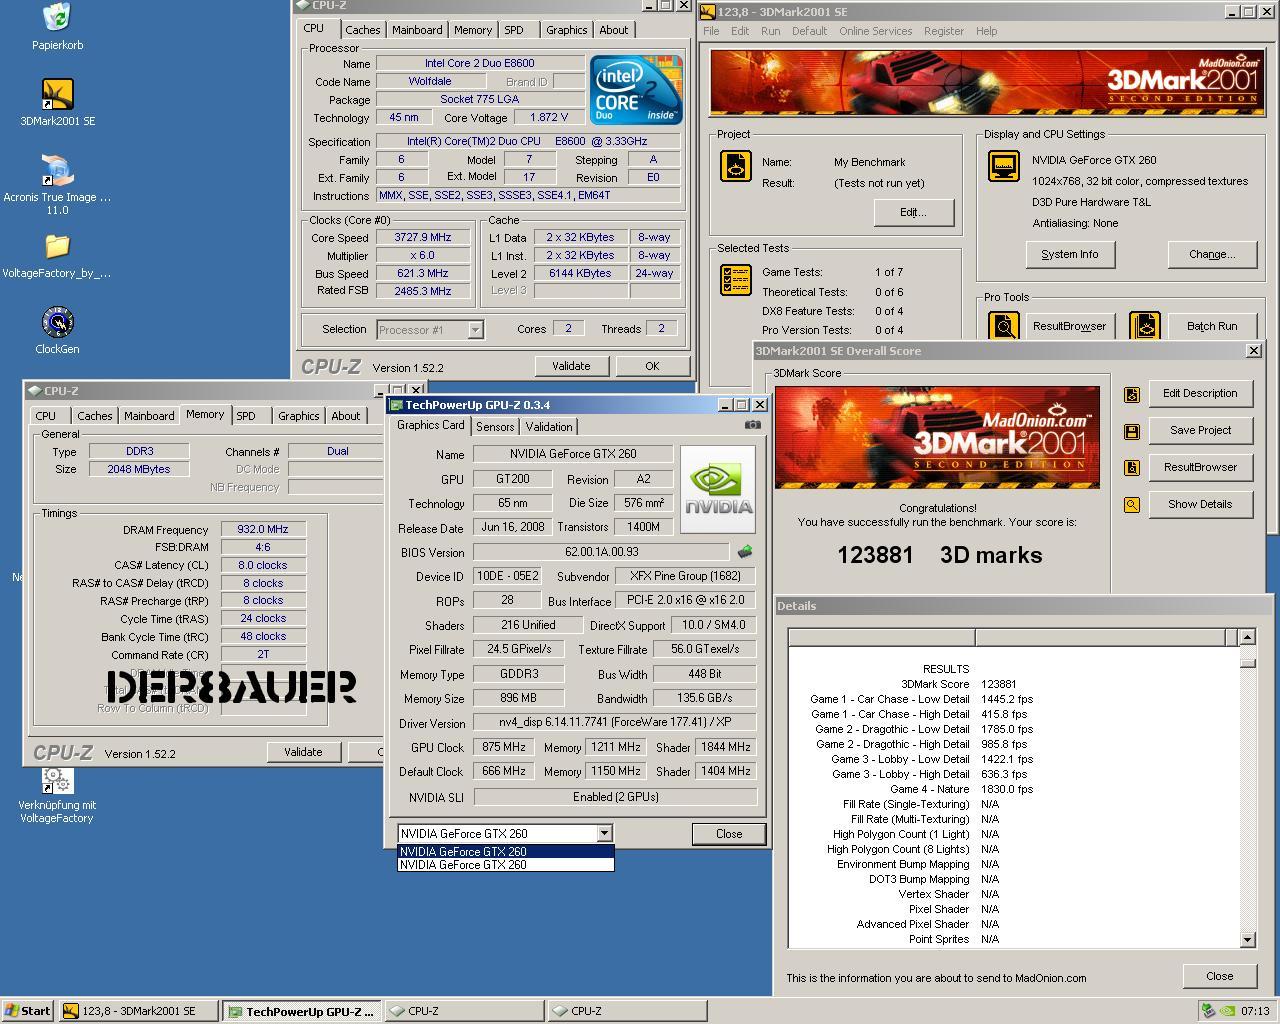Image resolution: width=1280 pixels, height=1024 pixels.
Task: Click Validate in the Memory CPU-Z window
Action: pos(303,752)
